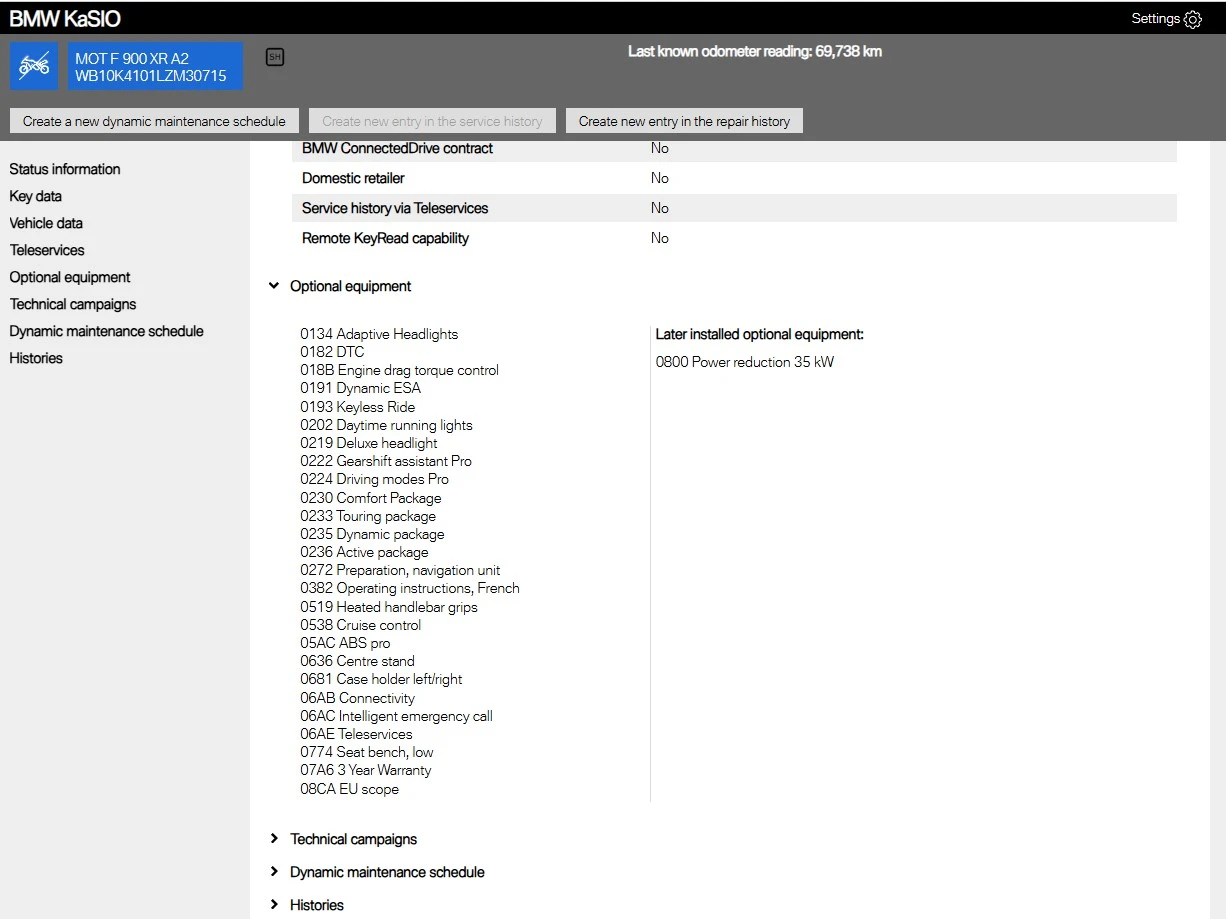Screen dimensions: 1226x919
Task: Click '0681 Case holder left/right'
Action: (x=381, y=679)
